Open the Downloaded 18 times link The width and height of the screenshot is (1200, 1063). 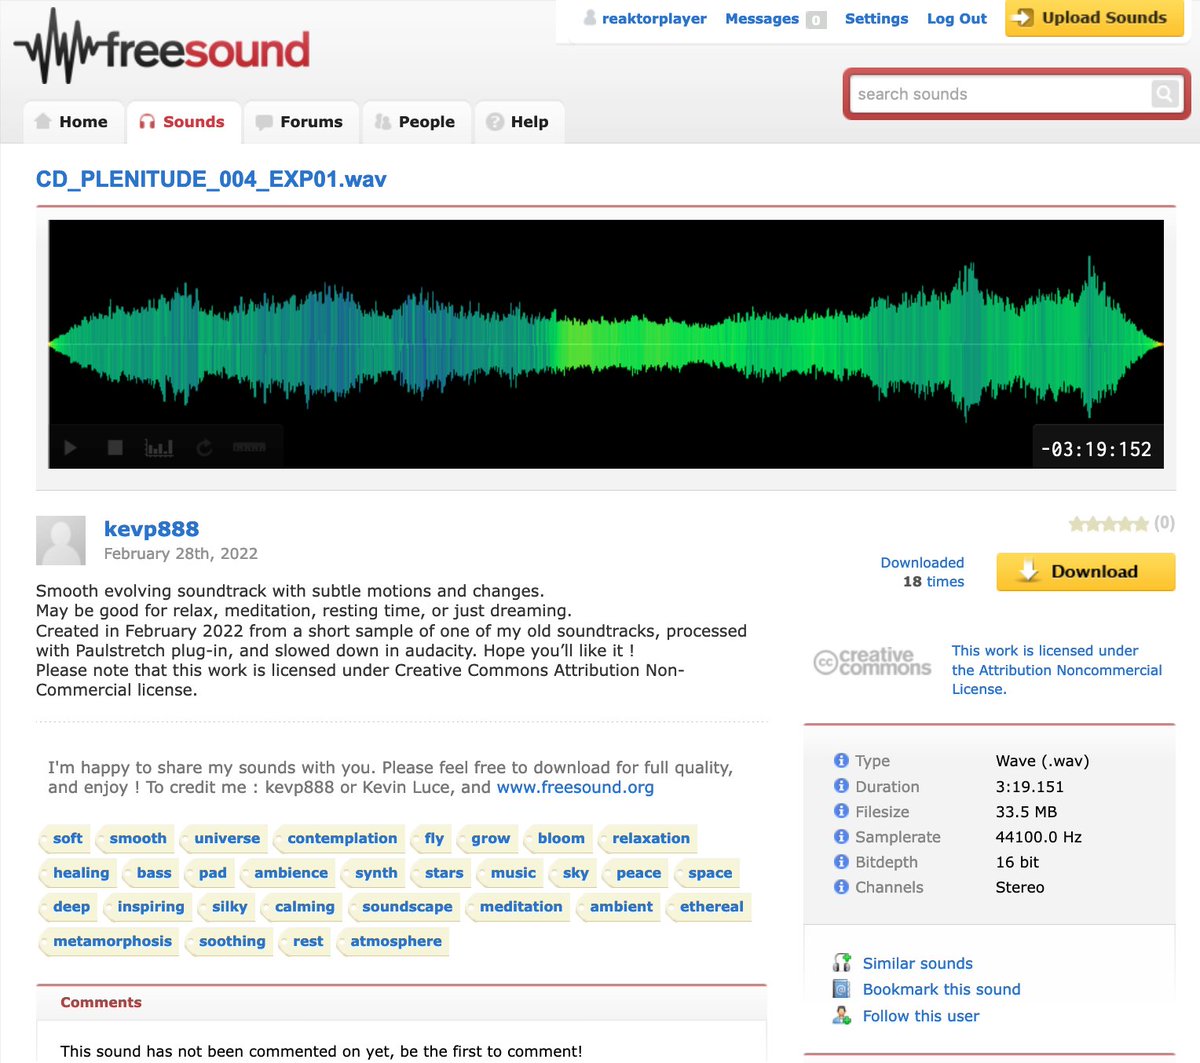click(923, 572)
